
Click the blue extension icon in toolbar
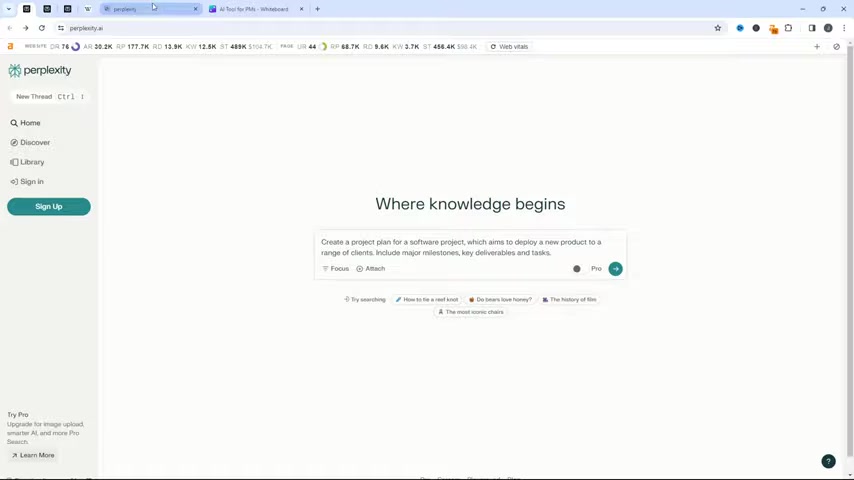click(740, 28)
